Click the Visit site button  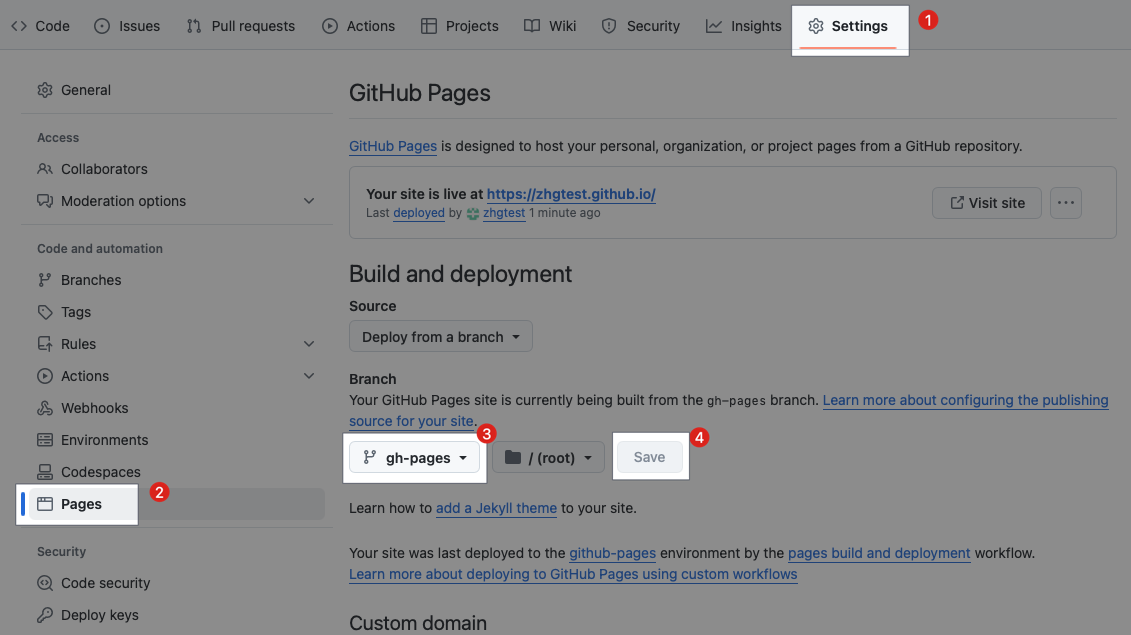[987, 203]
